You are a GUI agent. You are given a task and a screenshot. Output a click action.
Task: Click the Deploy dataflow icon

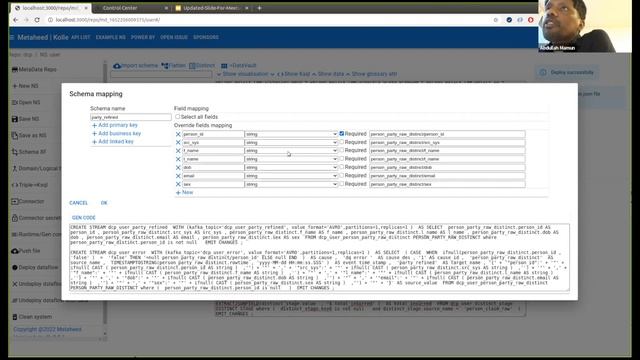[x=15, y=267]
